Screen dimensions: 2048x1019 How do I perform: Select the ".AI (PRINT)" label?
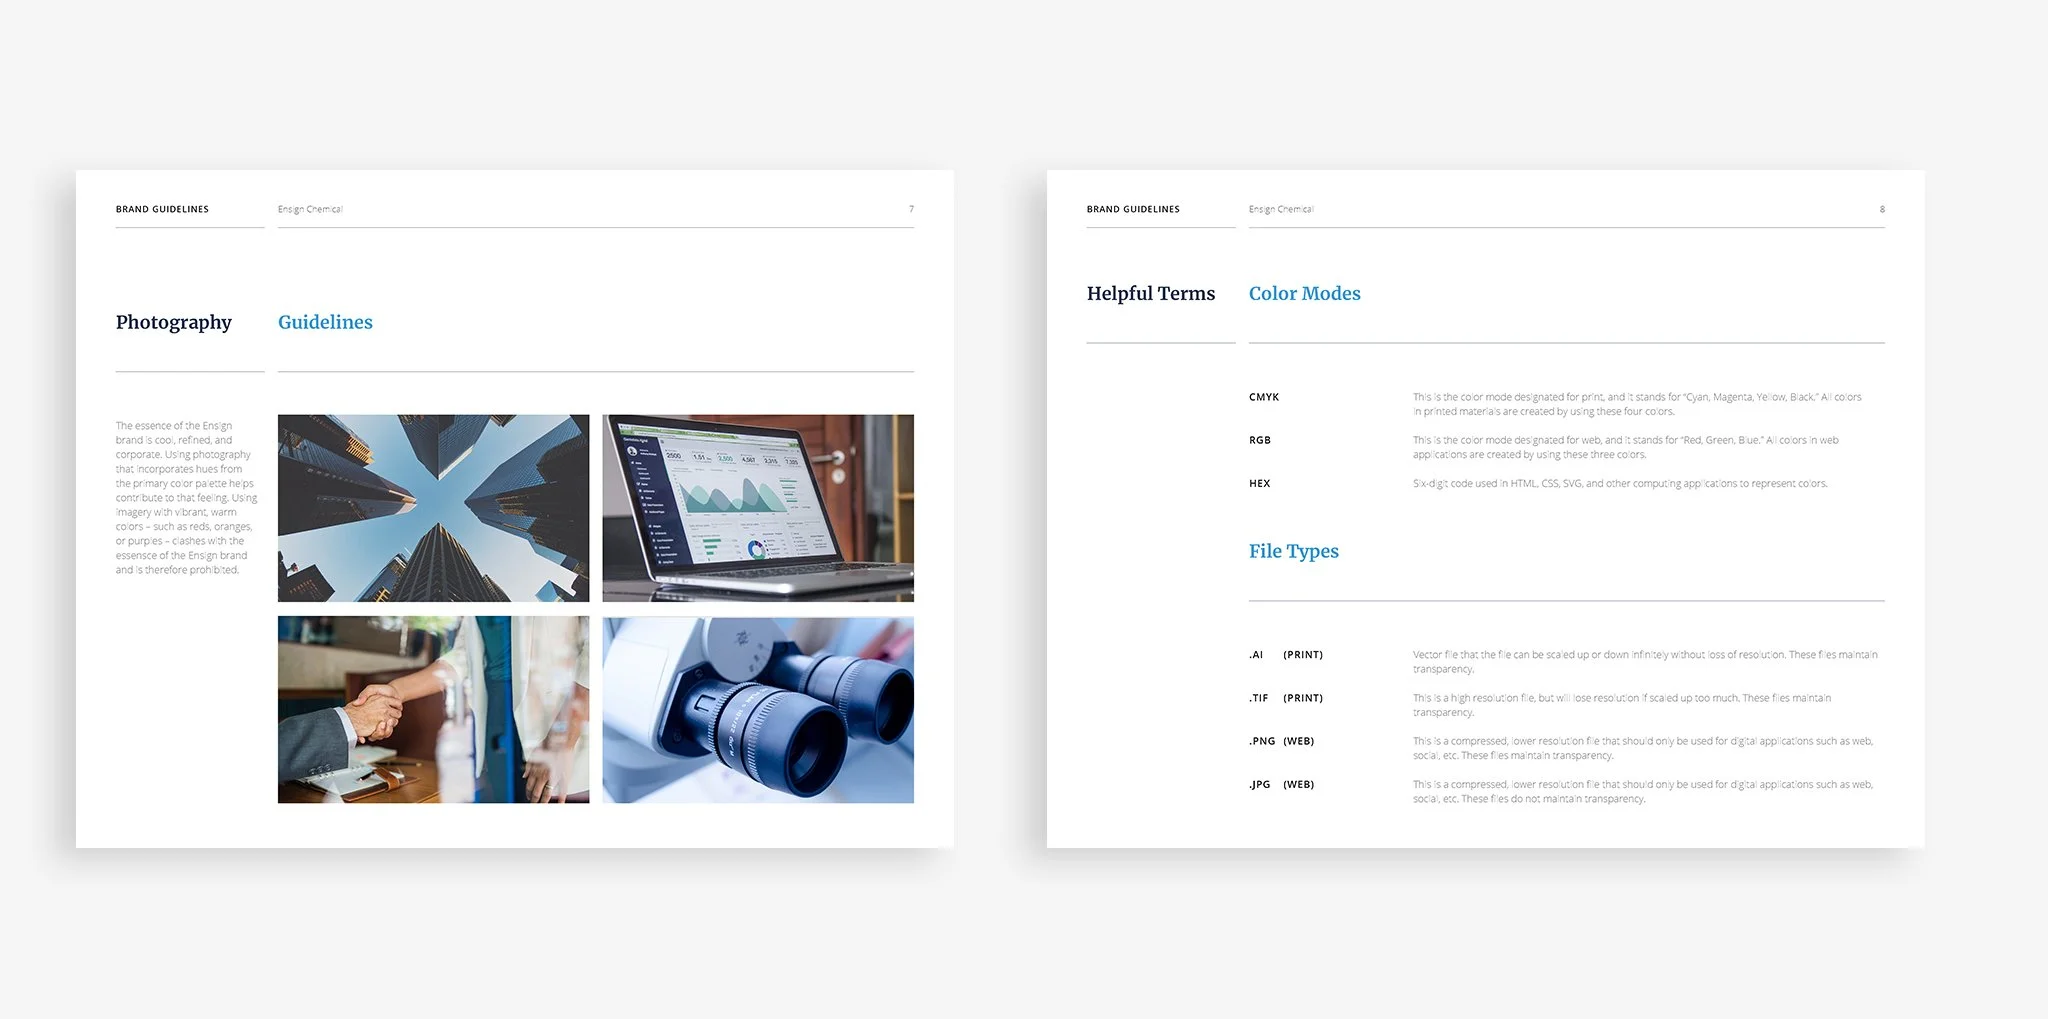[1286, 655]
